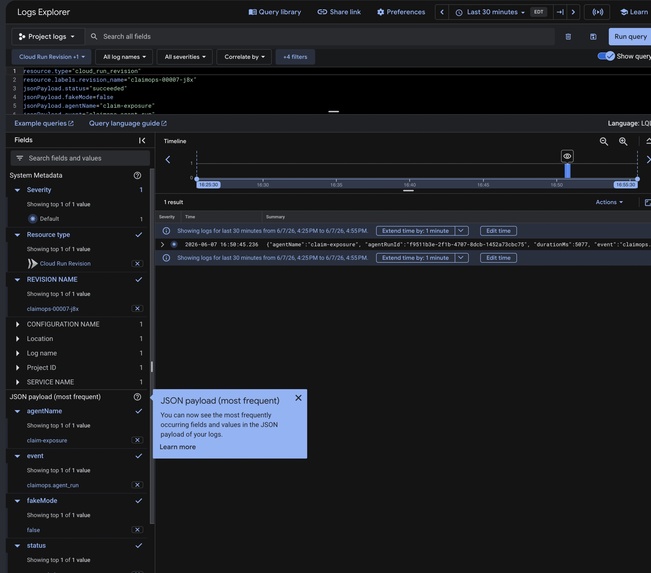
Task: Click the fields panel scrollbar
Action: pos(152,345)
